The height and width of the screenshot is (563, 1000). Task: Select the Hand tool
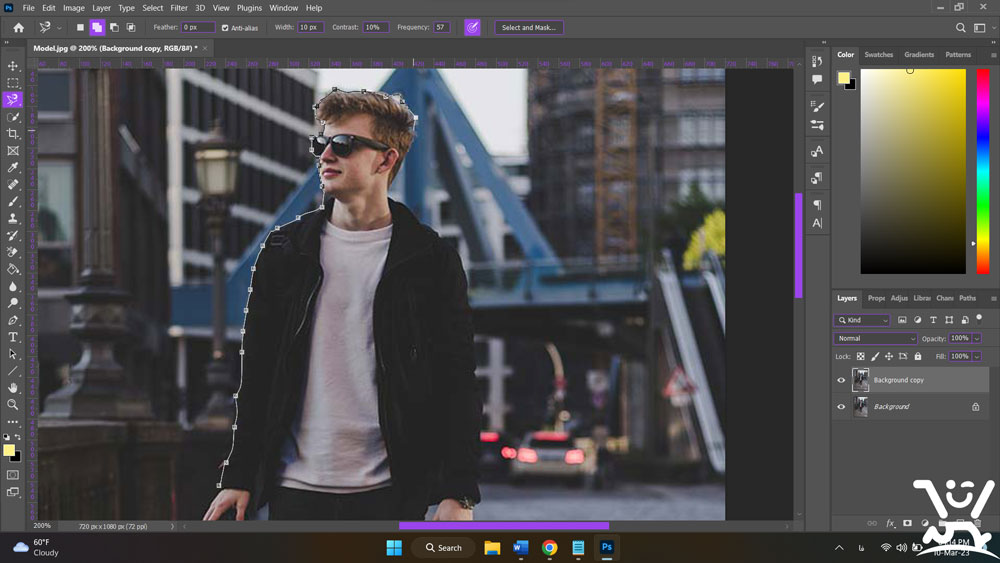tap(13, 388)
